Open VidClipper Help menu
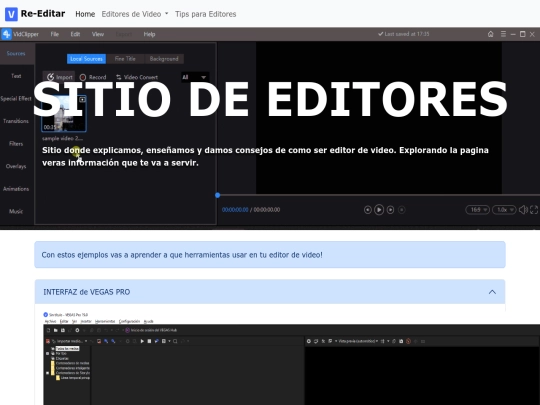 point(149,34)
